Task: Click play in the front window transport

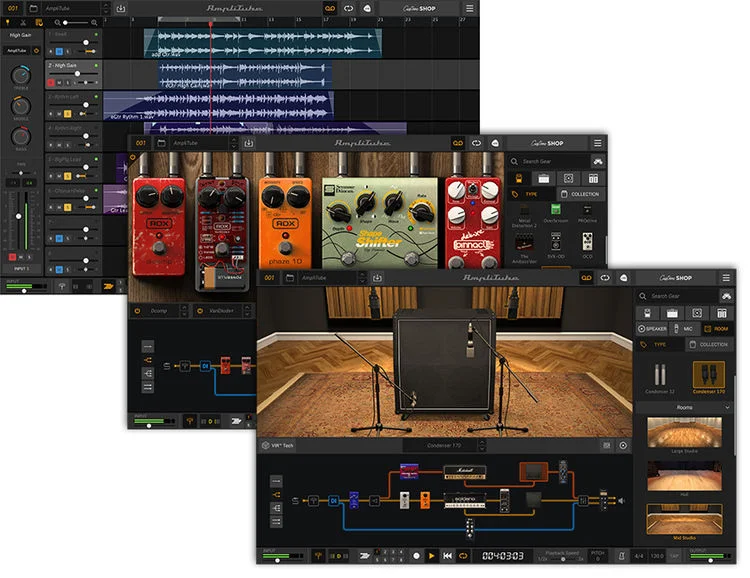Action: coord(431,556)
